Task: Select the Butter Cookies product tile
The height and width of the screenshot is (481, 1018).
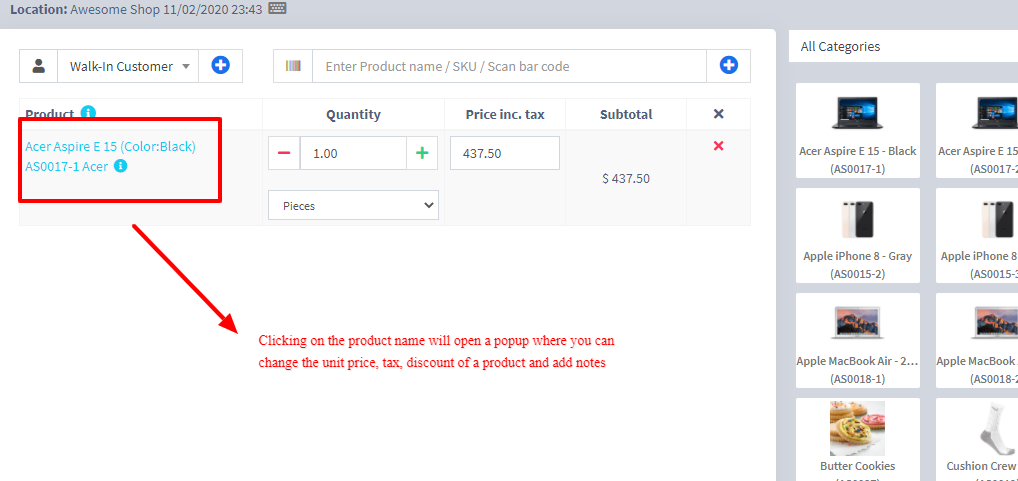Action: point(857,440)
